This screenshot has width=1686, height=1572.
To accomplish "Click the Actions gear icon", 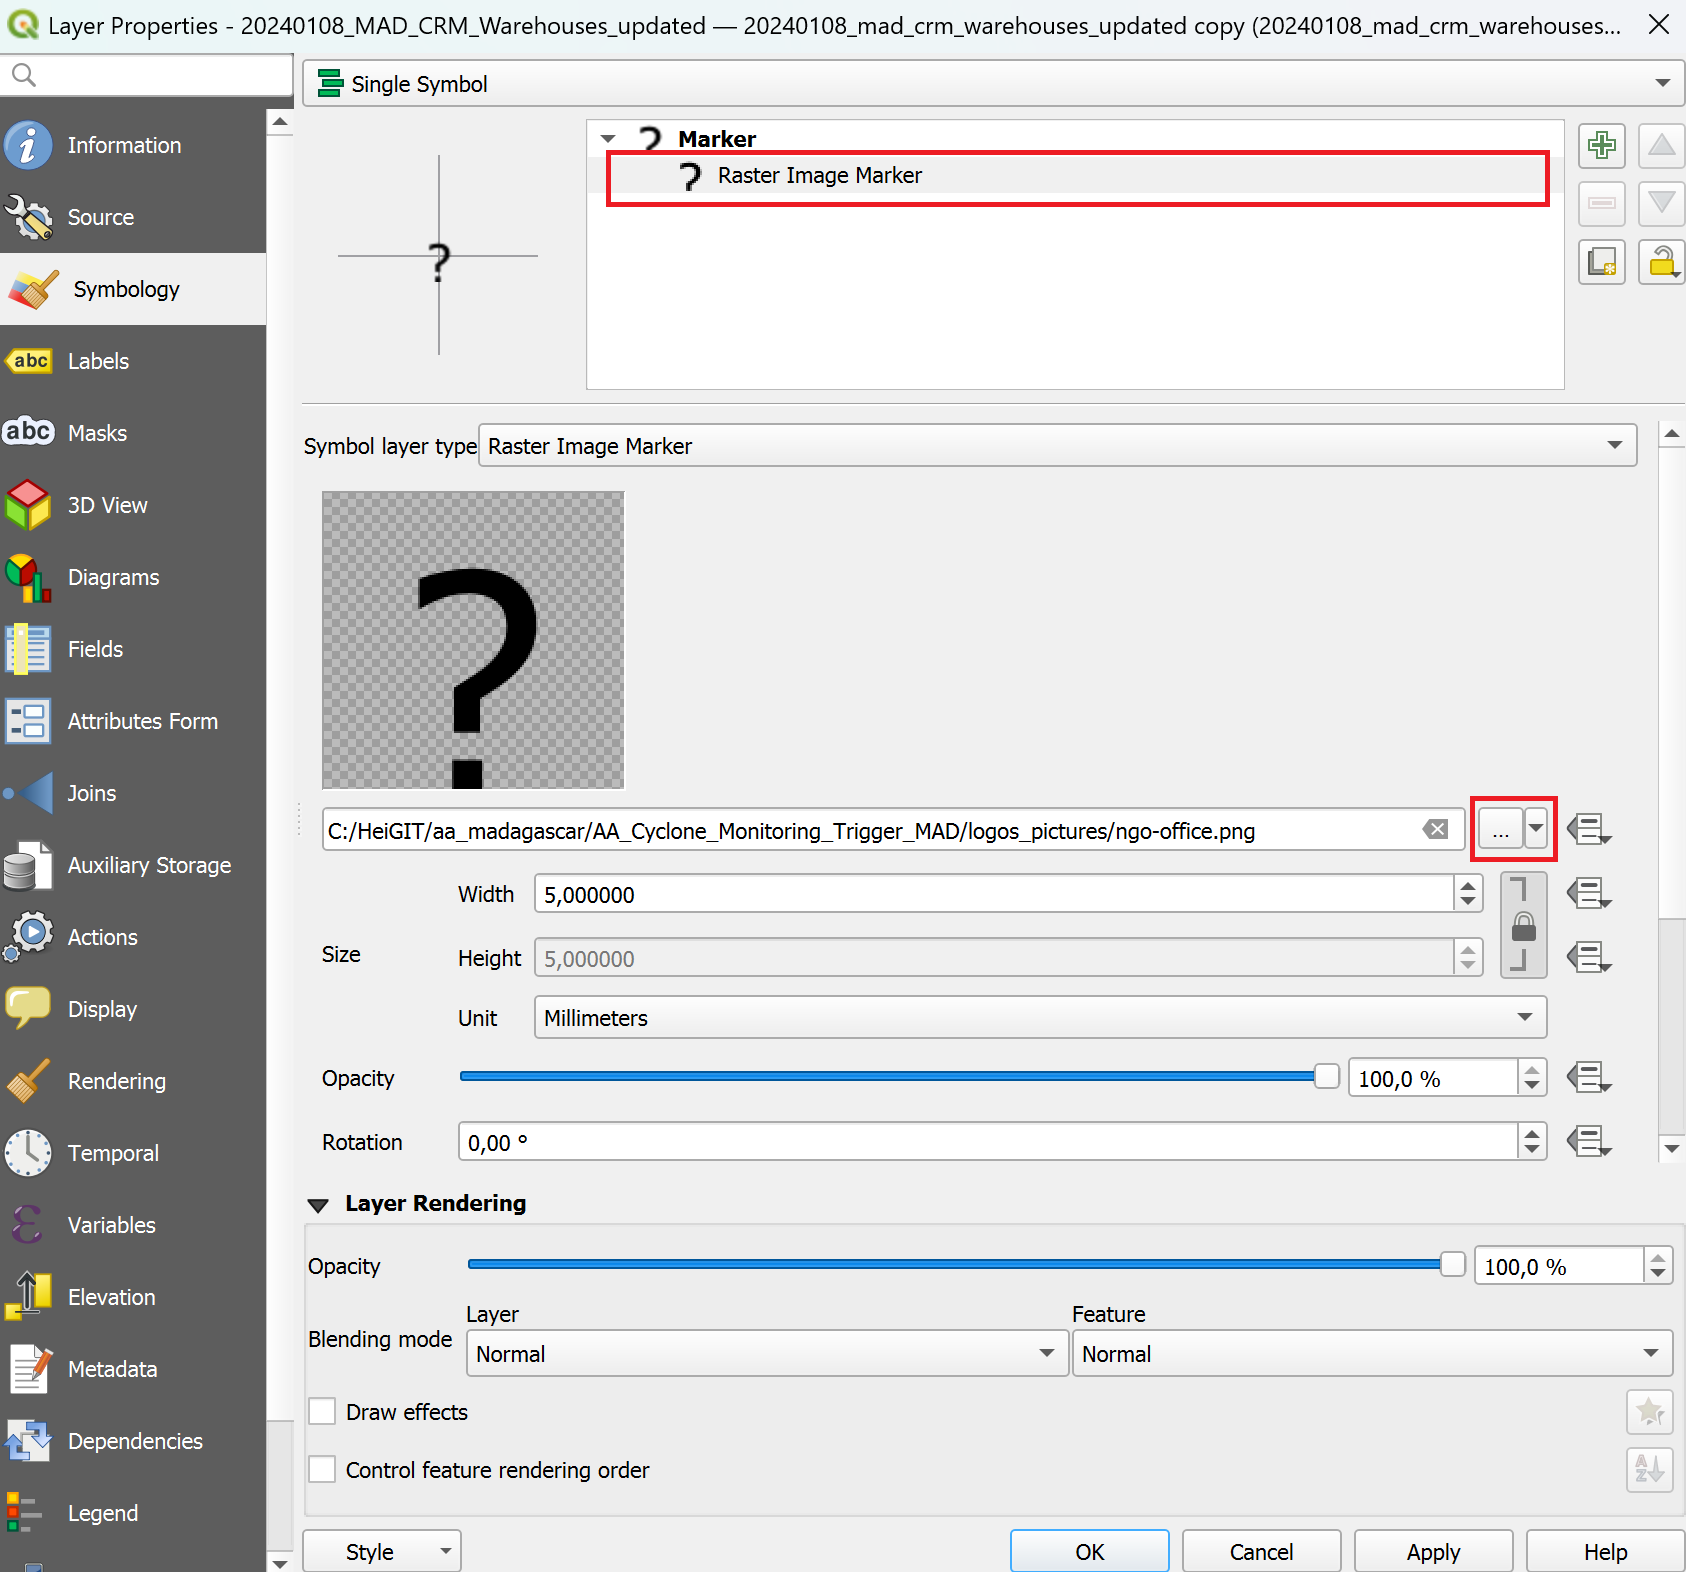I will pyautogui.click(x=28, y=937).
